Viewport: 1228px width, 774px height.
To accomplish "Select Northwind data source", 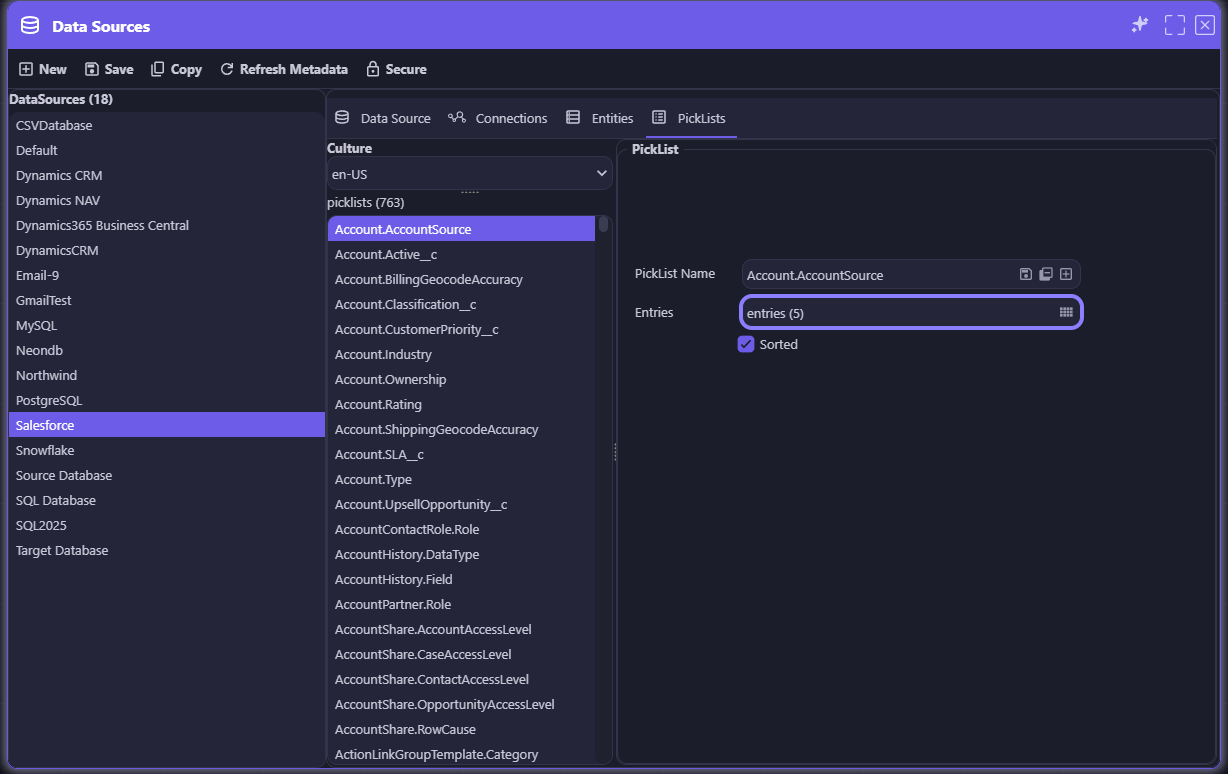I will point(166,375).
